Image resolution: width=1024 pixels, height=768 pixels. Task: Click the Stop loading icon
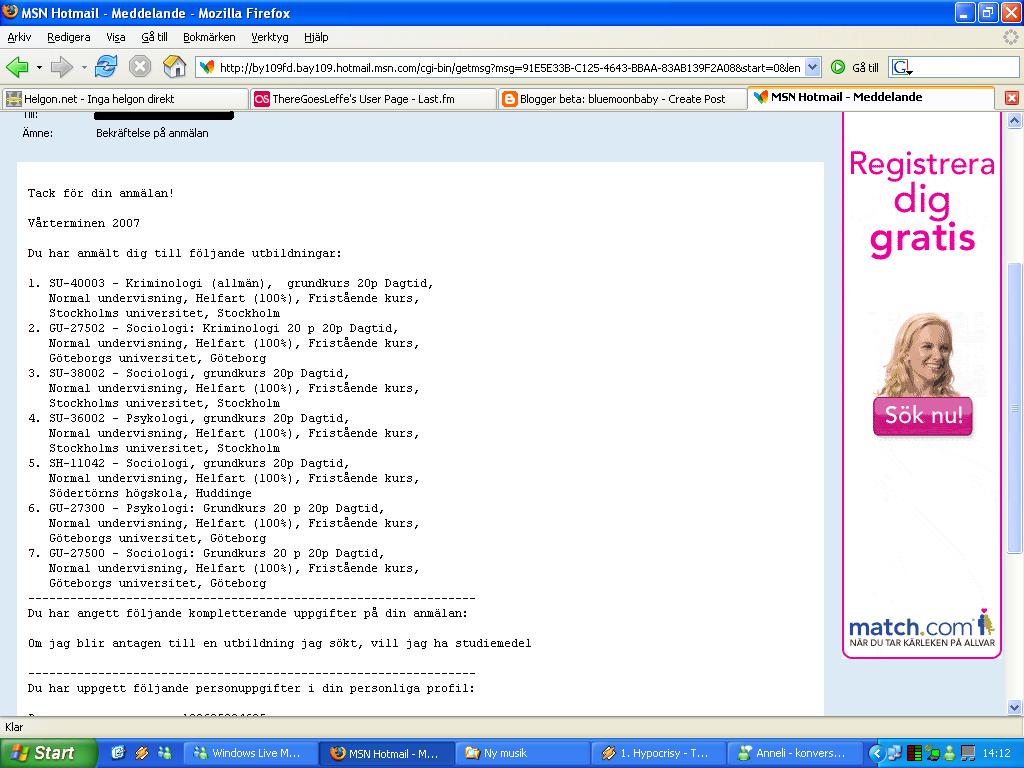(x=140, y=67)
